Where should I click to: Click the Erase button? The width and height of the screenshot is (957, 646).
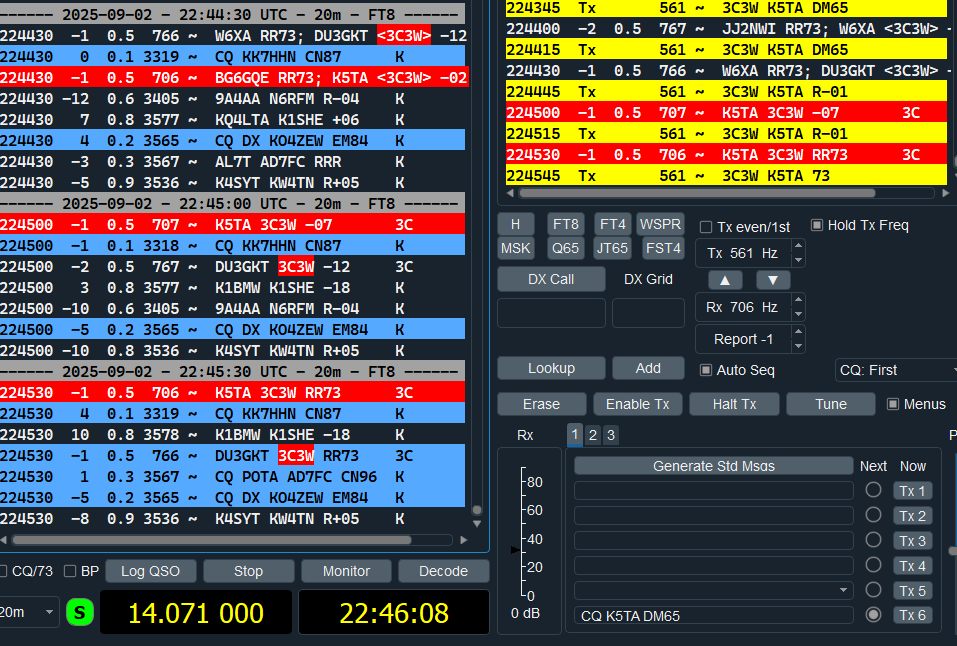click(541, 404)
